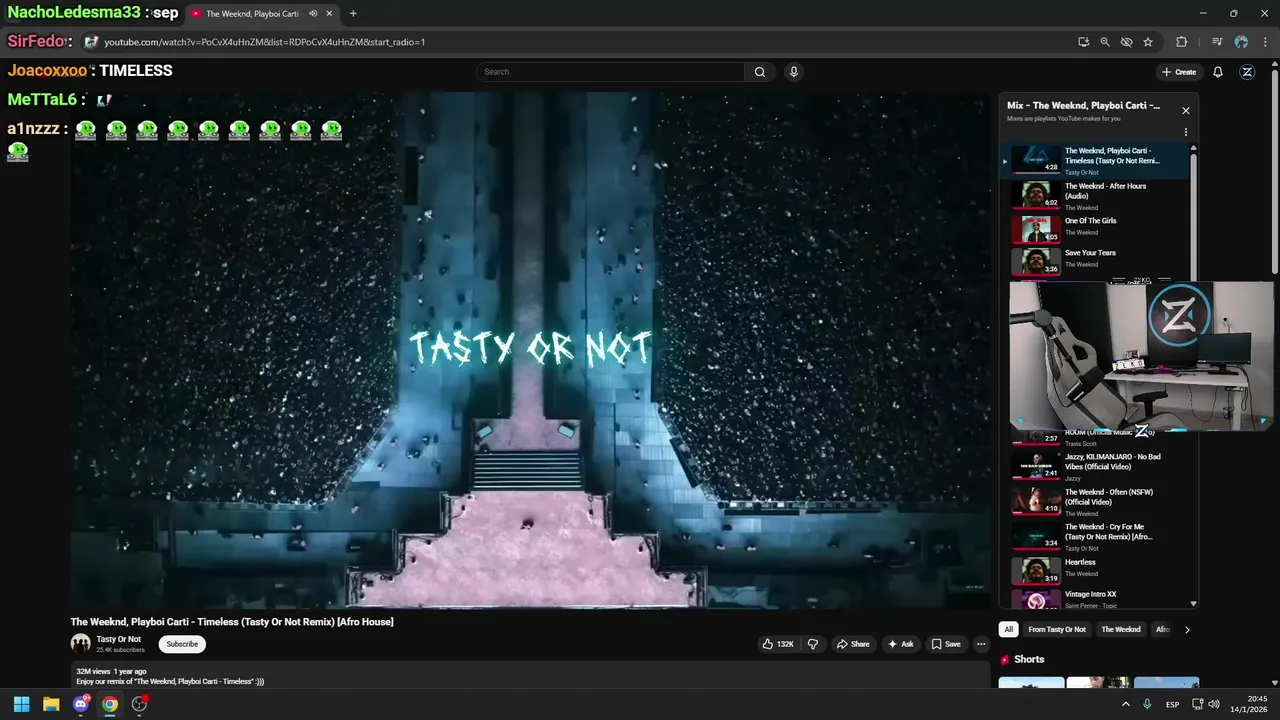Click the playlist scrollbar up arrow
The image size is (1280, 720).
(x=1193, y=149)
